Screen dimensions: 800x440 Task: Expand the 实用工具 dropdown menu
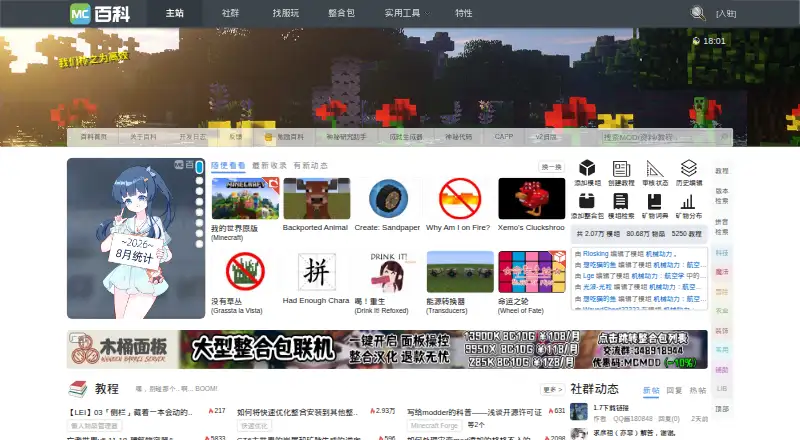[x=407, y=13]
